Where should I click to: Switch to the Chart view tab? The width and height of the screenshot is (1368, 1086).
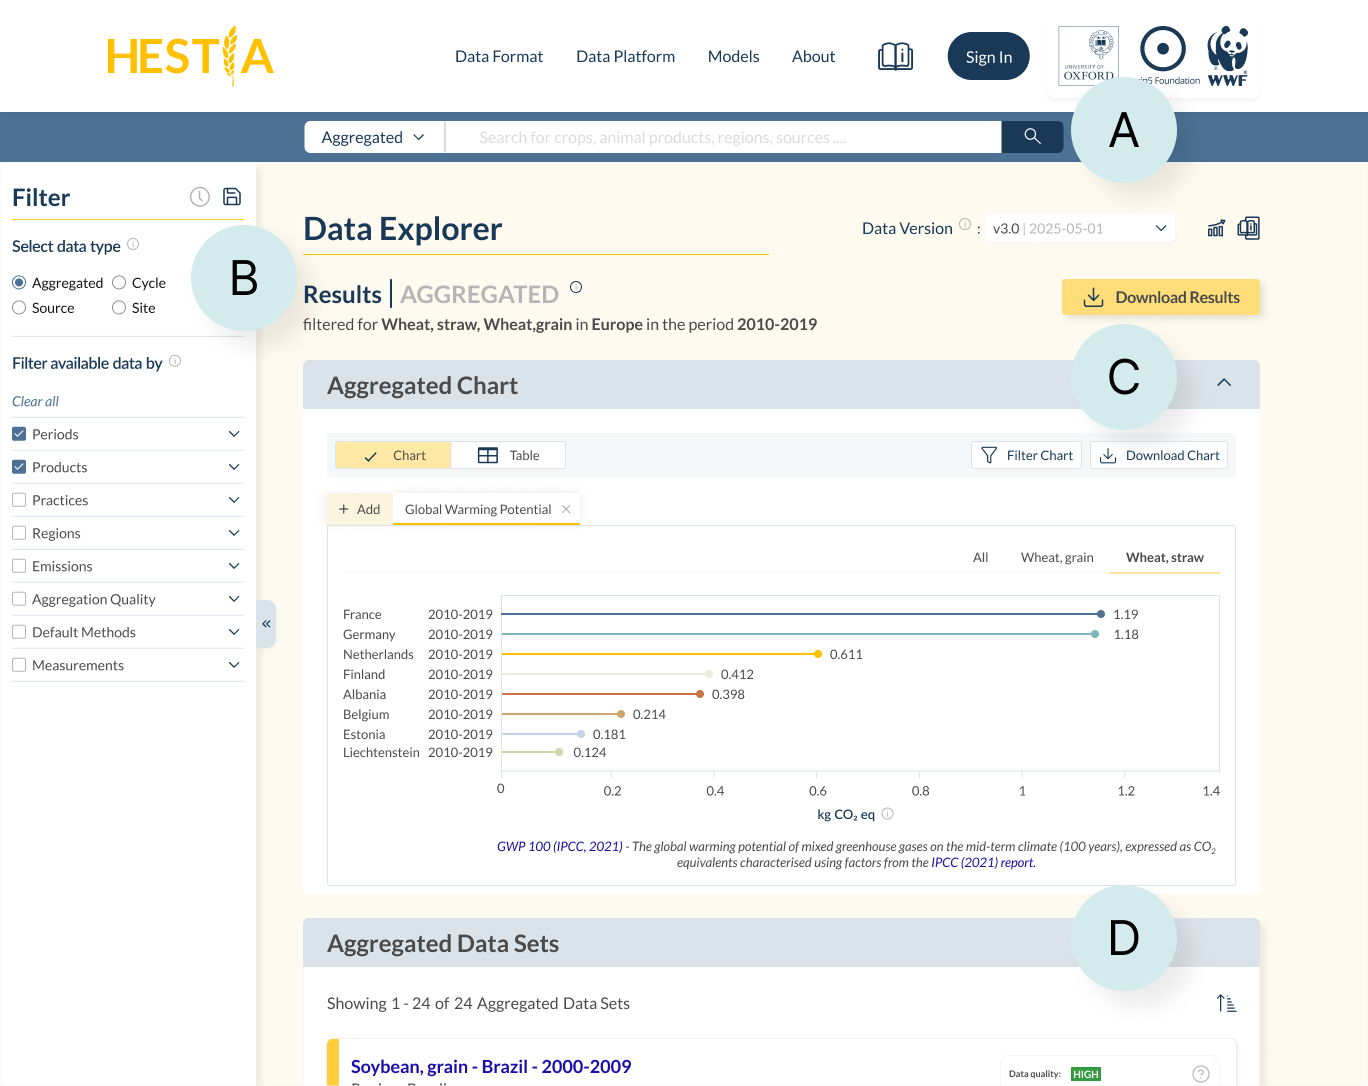(x=393, y=455)
